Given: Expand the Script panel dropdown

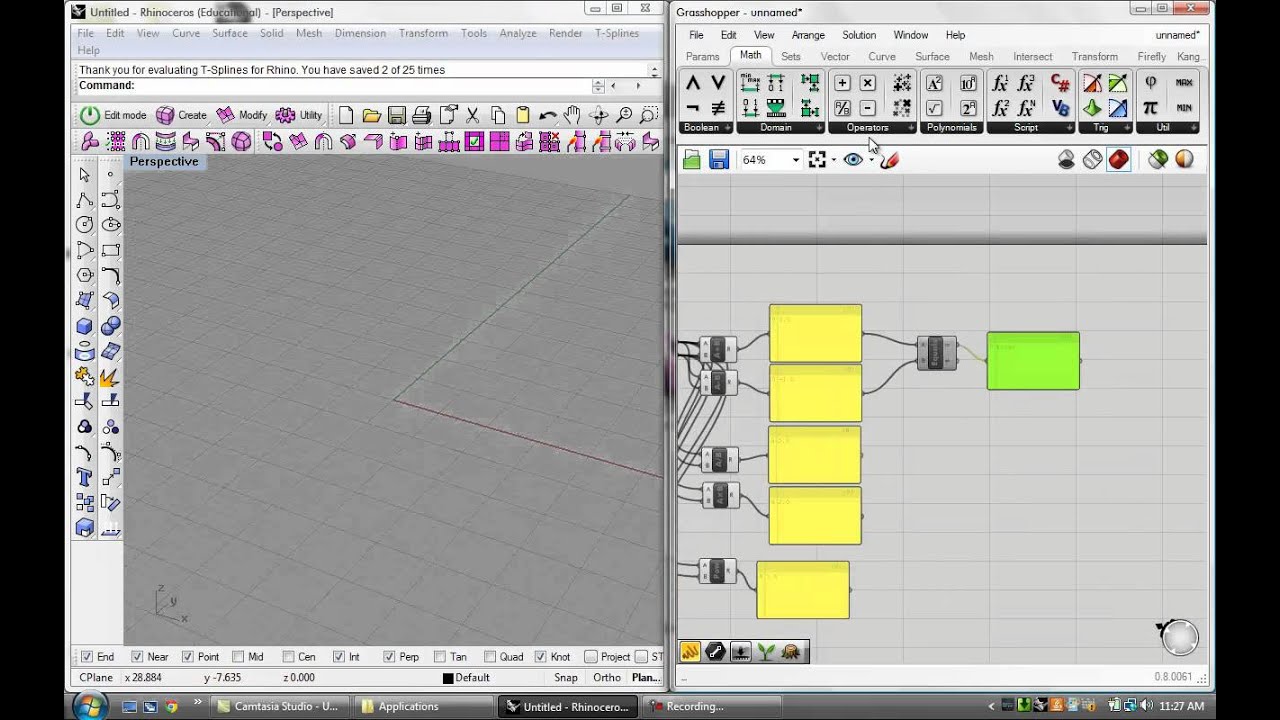Looking at the screenshot, I should [x=1070, y=128].
